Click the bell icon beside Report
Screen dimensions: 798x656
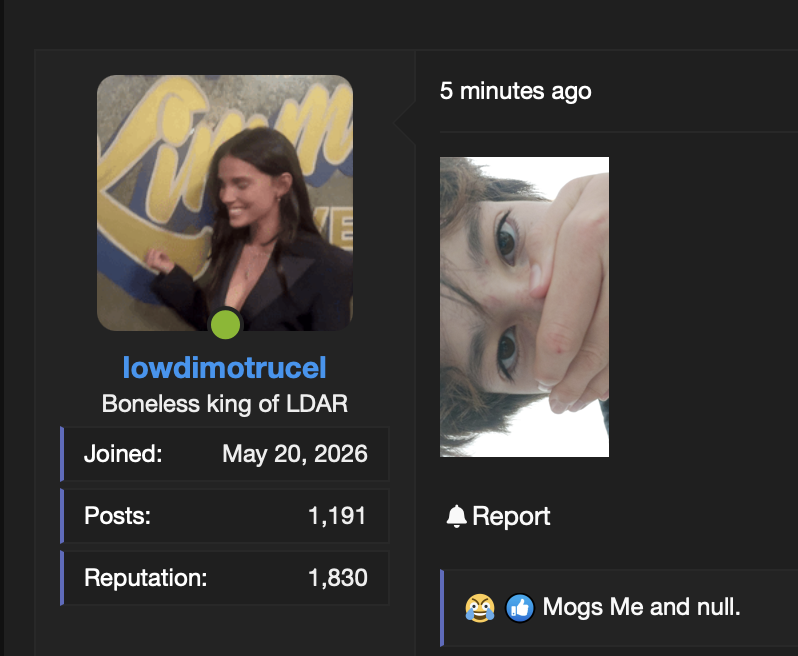457,516
